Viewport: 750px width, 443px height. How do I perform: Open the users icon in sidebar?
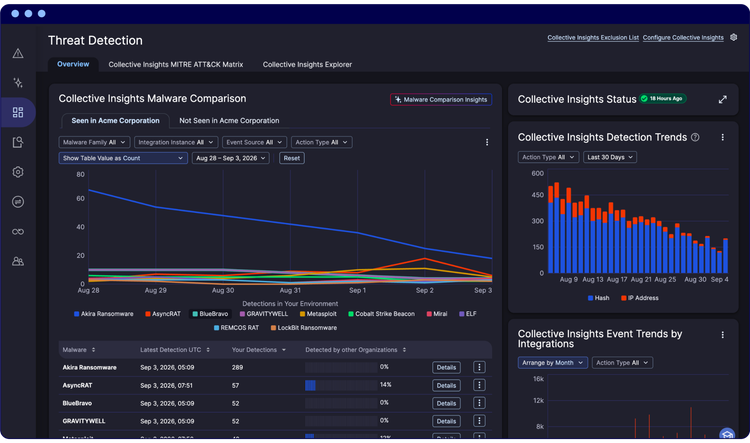point(18,261)
